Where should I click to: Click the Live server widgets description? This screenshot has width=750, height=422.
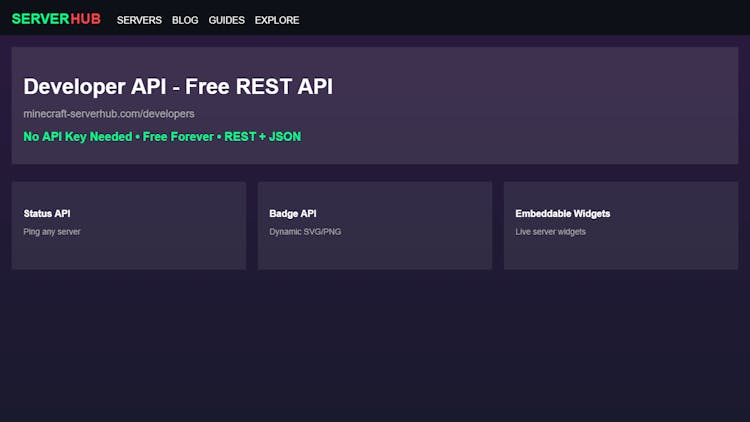click(550, 232)
